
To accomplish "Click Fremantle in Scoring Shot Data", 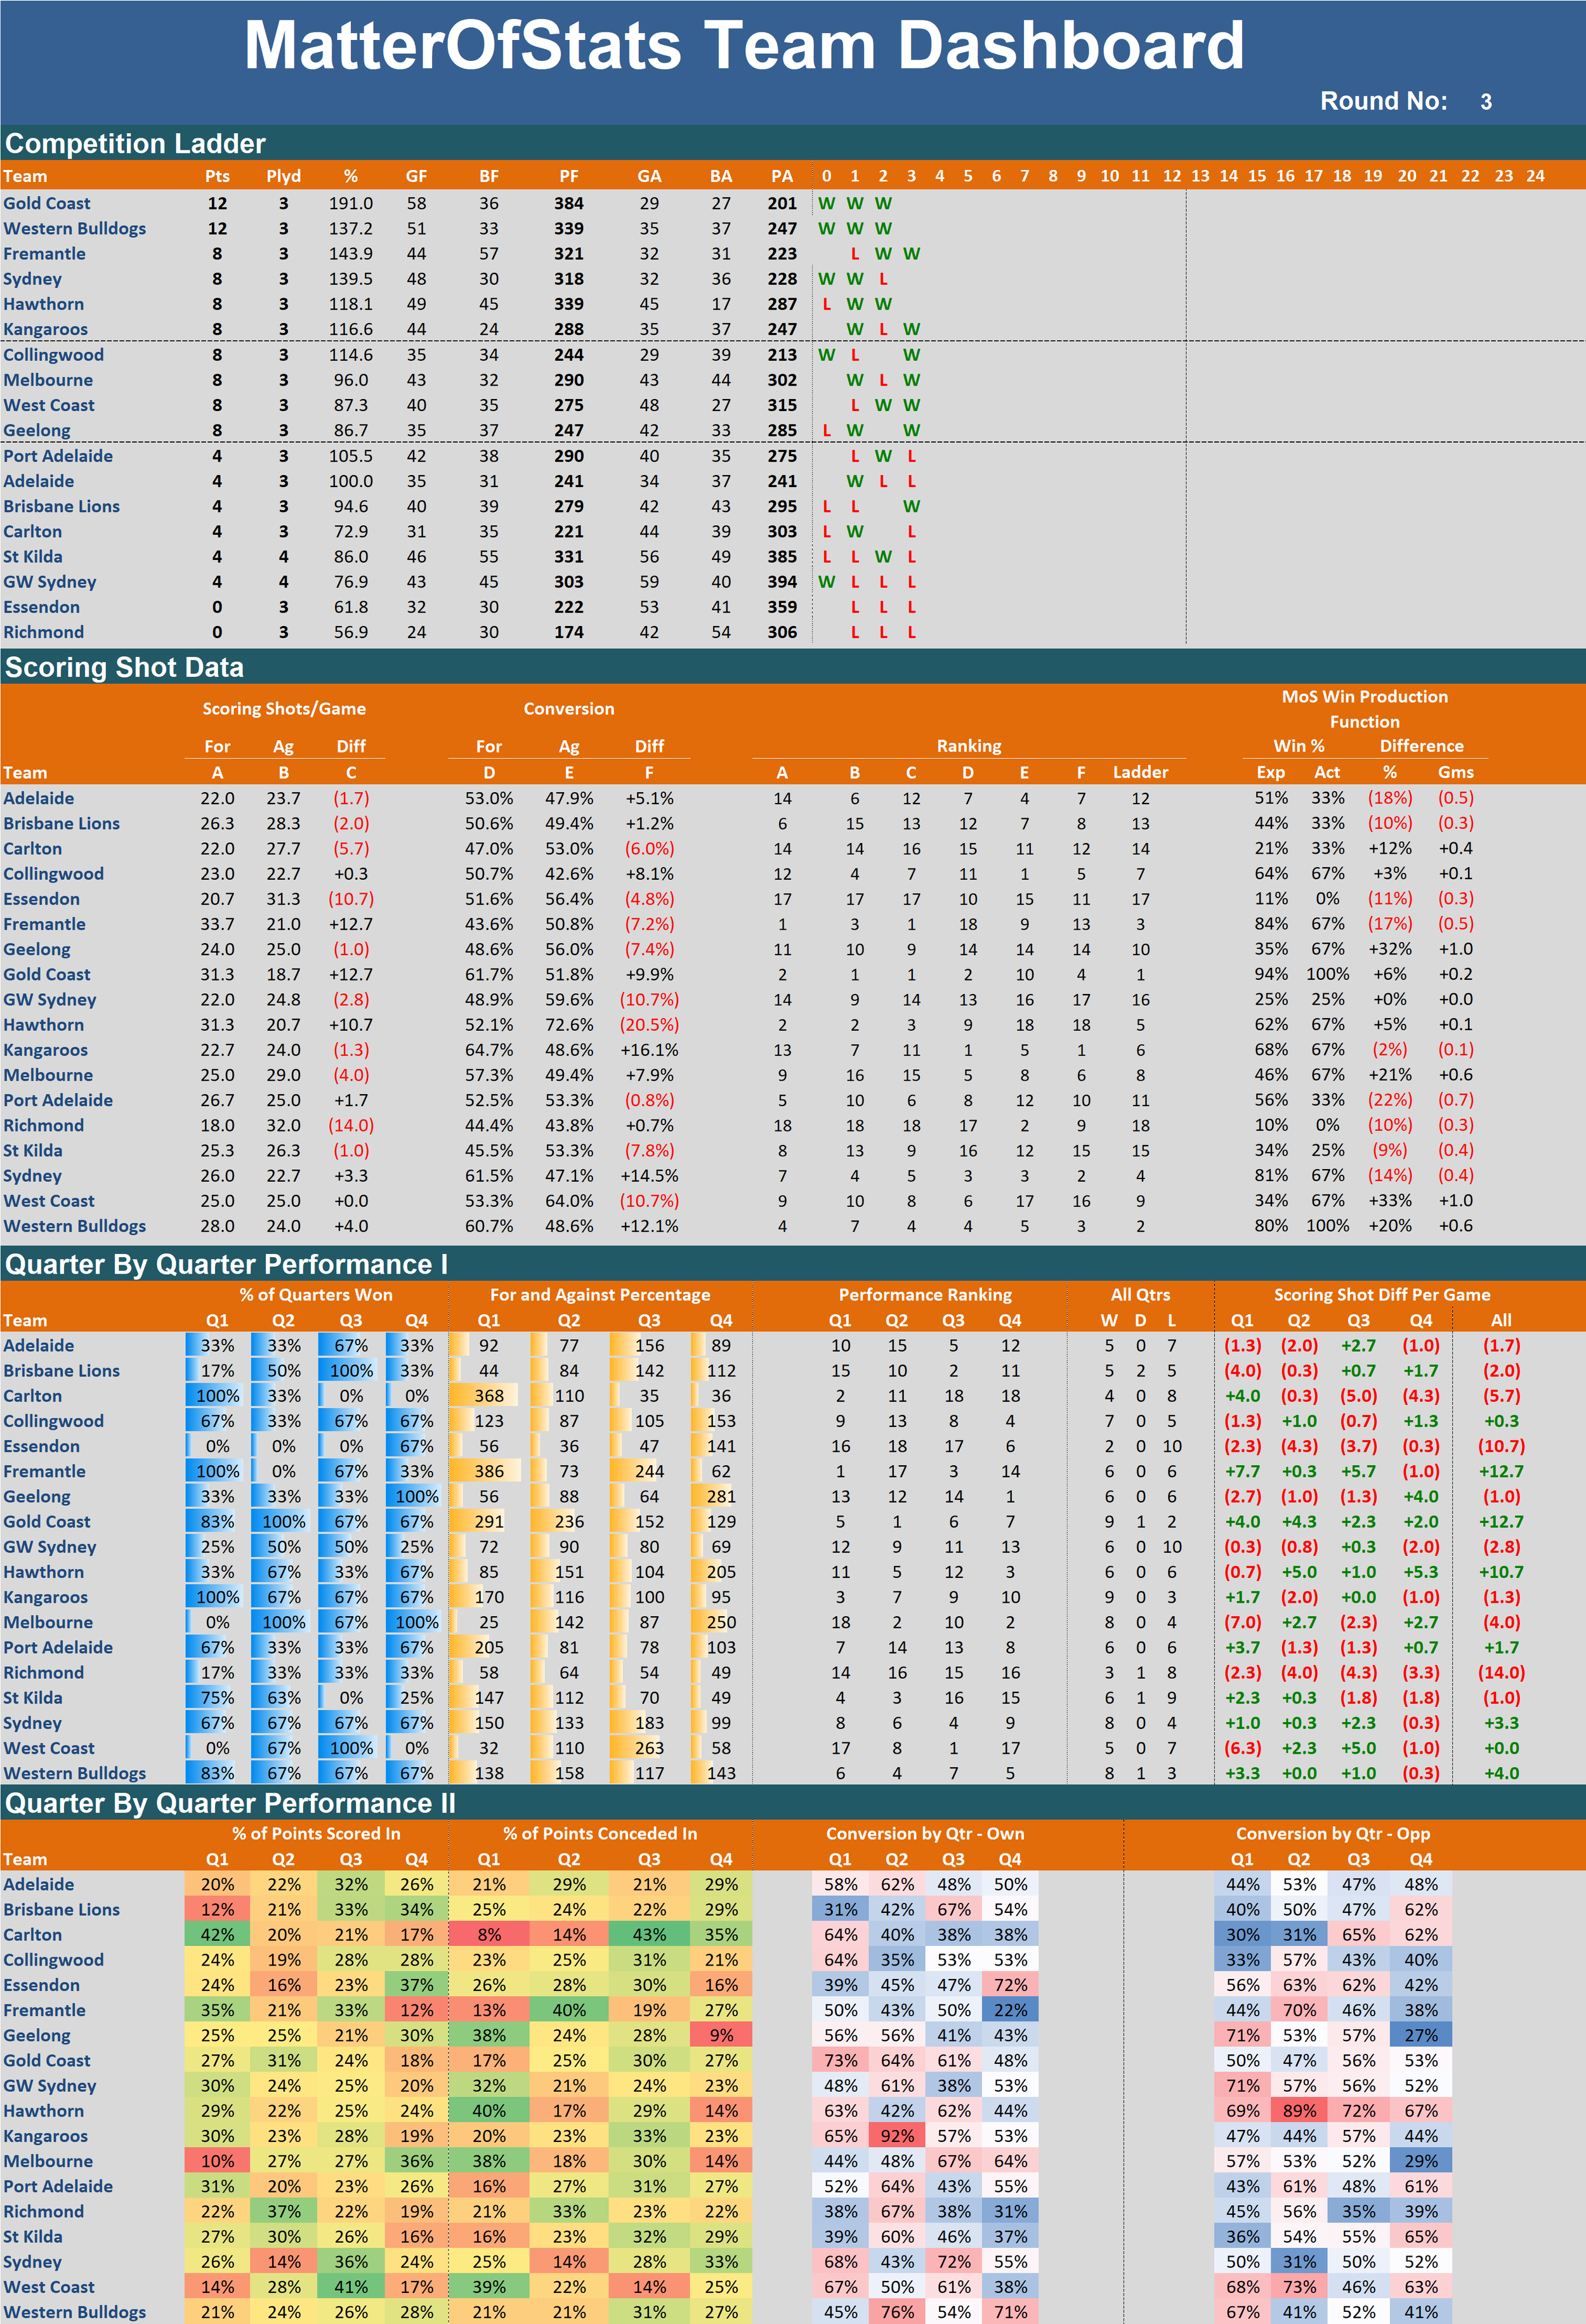I will (x=44, y=924).
